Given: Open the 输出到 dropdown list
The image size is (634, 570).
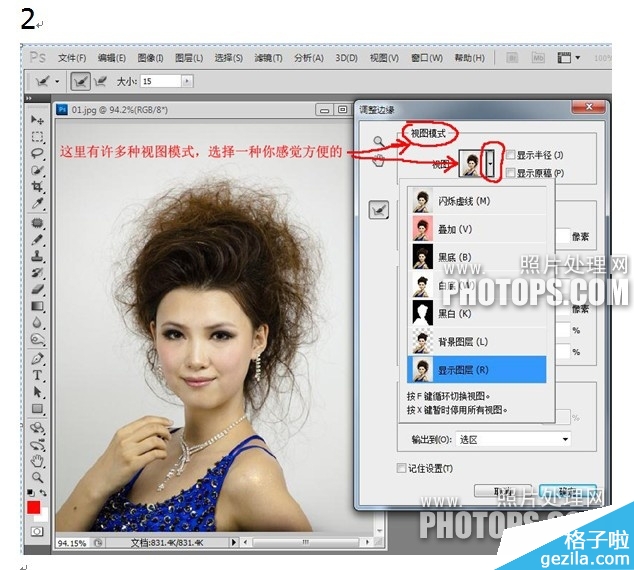Looking at the screenshot, I should [x=513, y=439].
